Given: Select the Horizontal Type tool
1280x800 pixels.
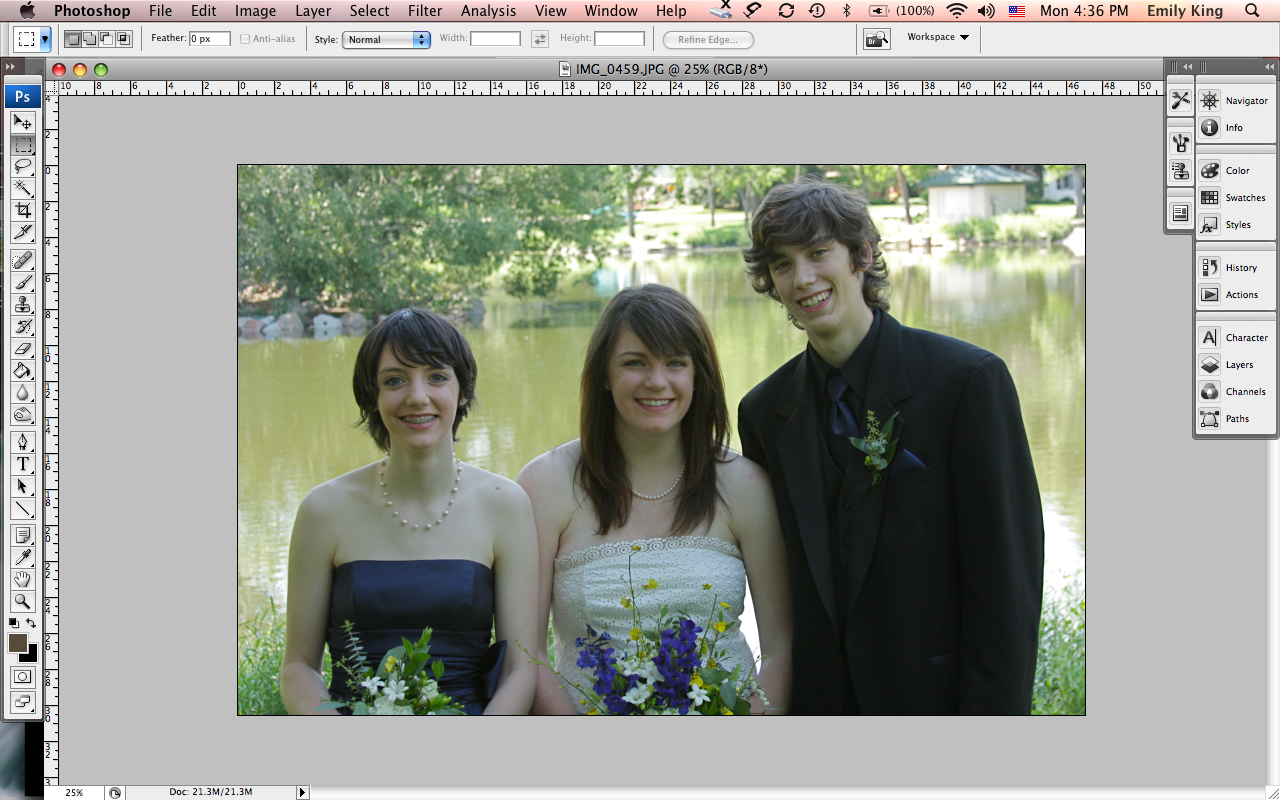Looking at the screenshot, I should pyautogui.click(x=22, y=464).
